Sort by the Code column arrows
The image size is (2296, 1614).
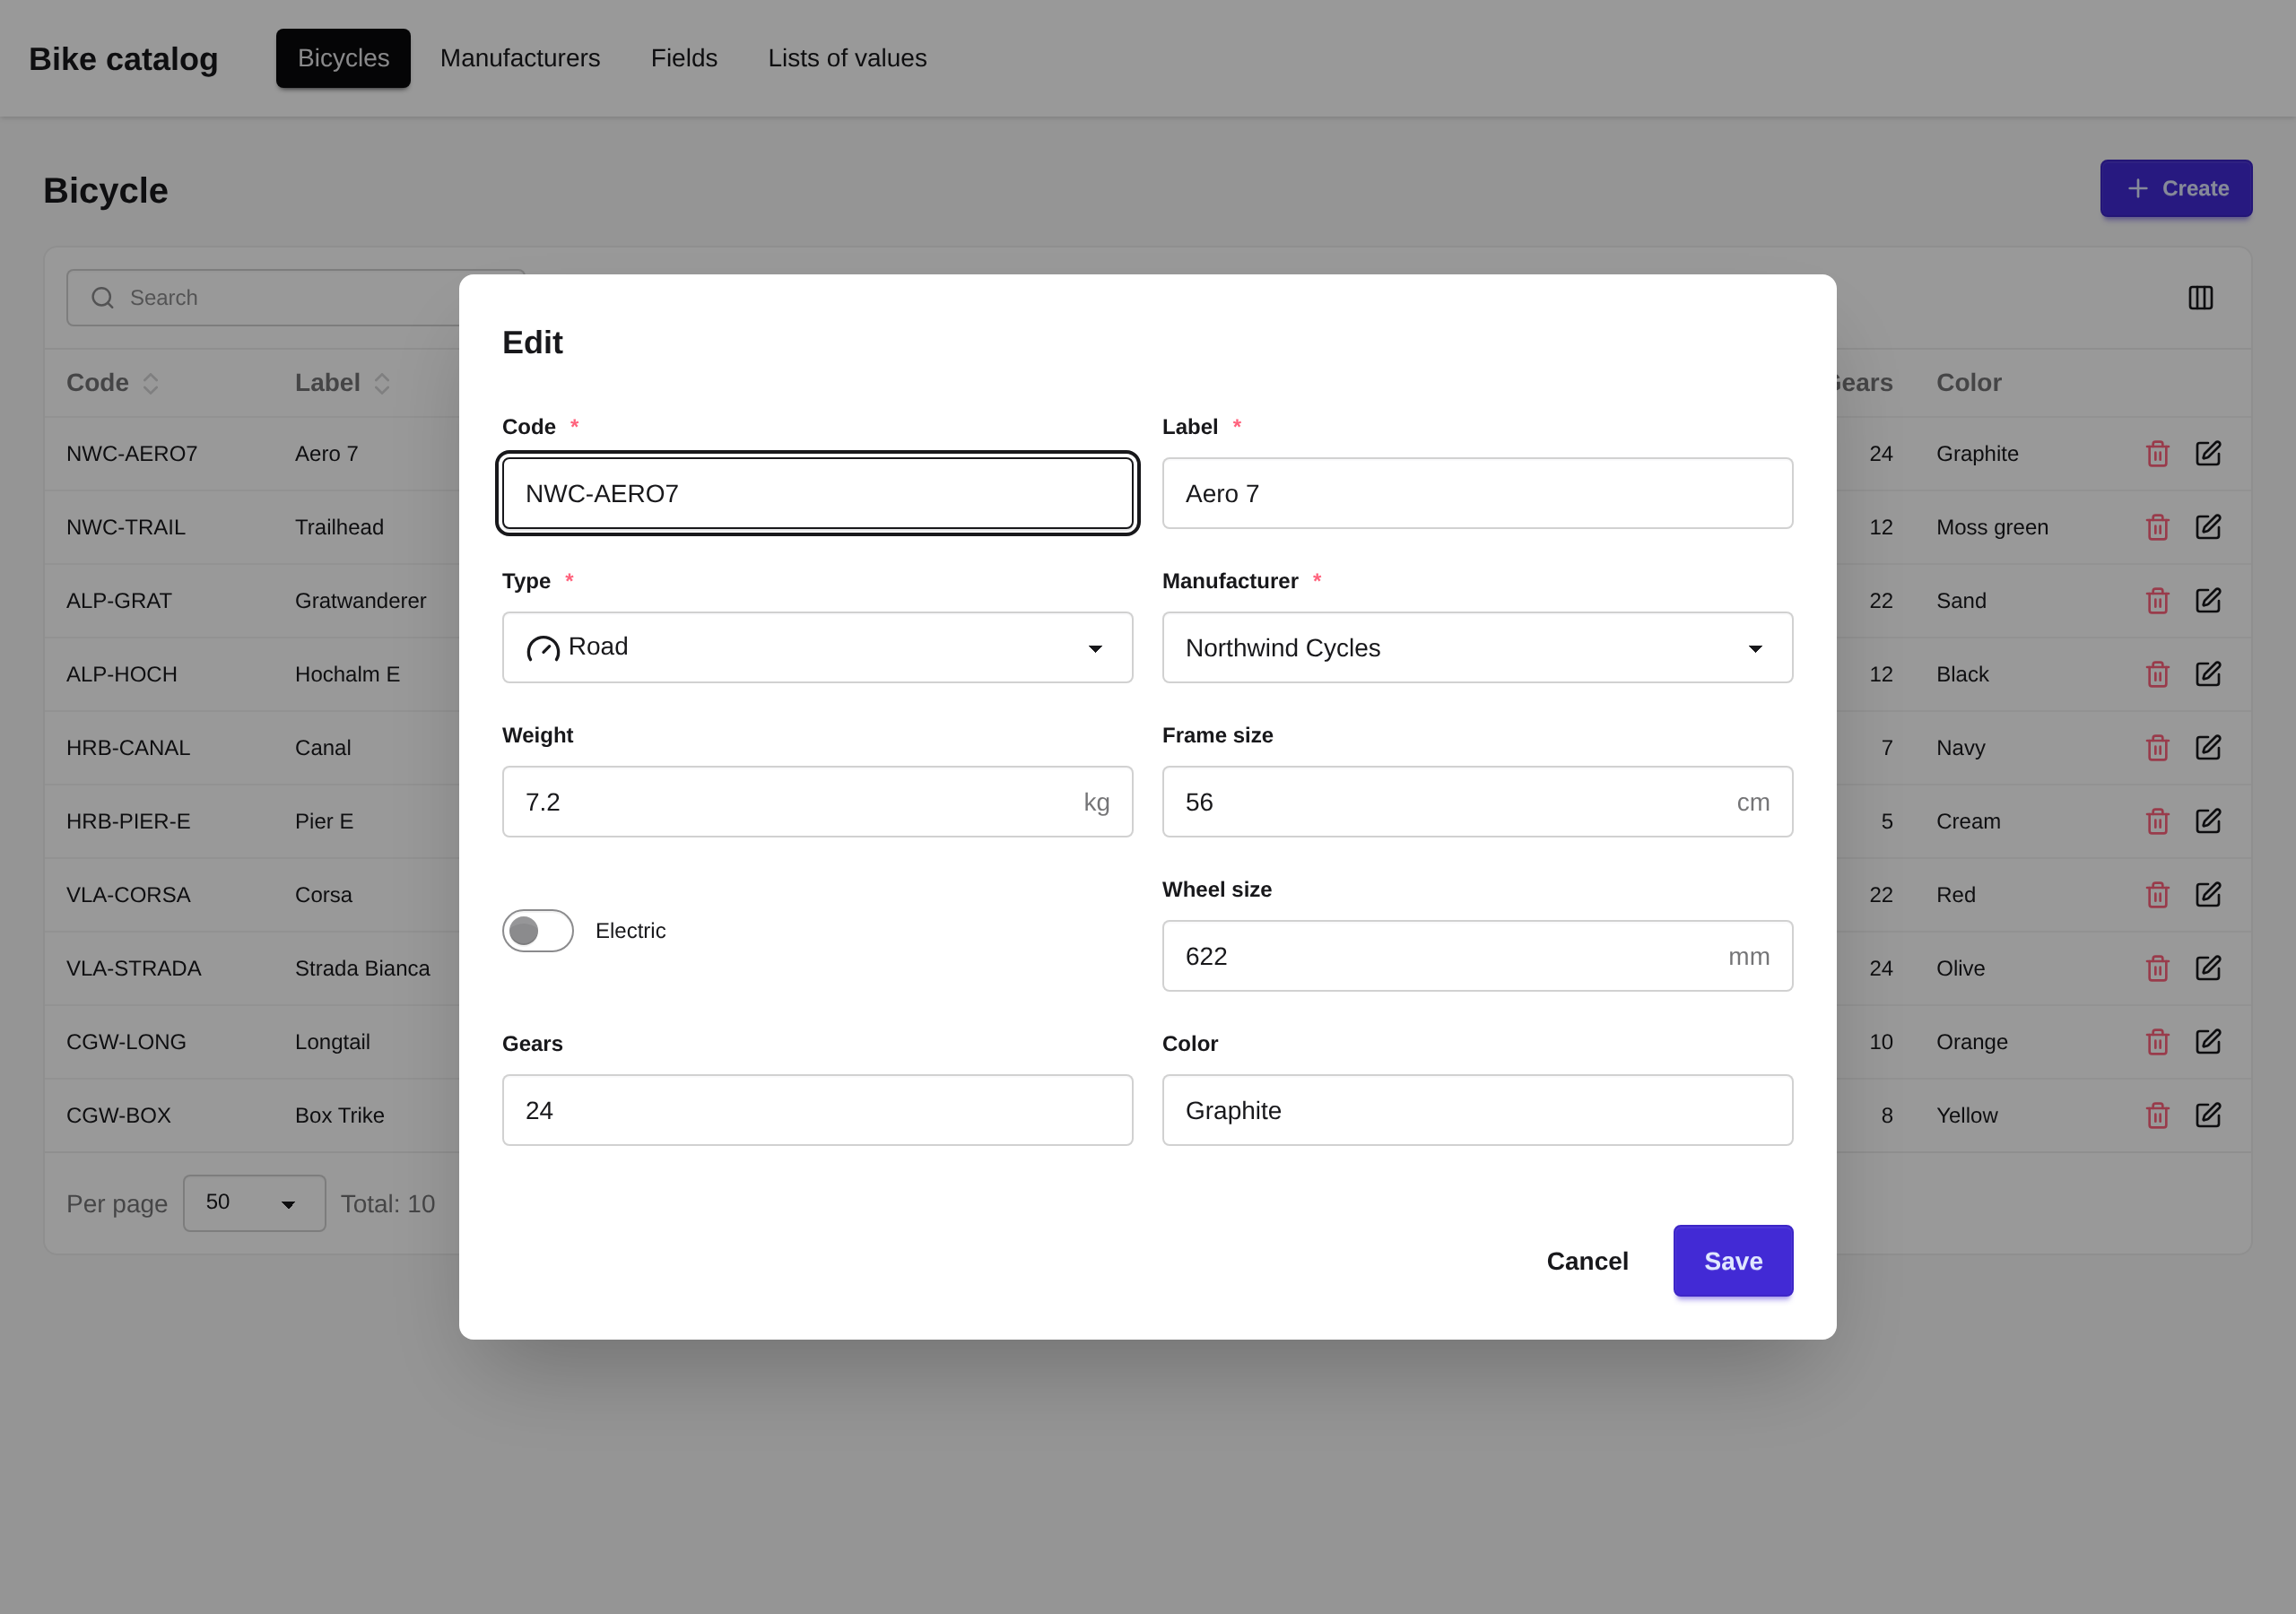point(151,383)
